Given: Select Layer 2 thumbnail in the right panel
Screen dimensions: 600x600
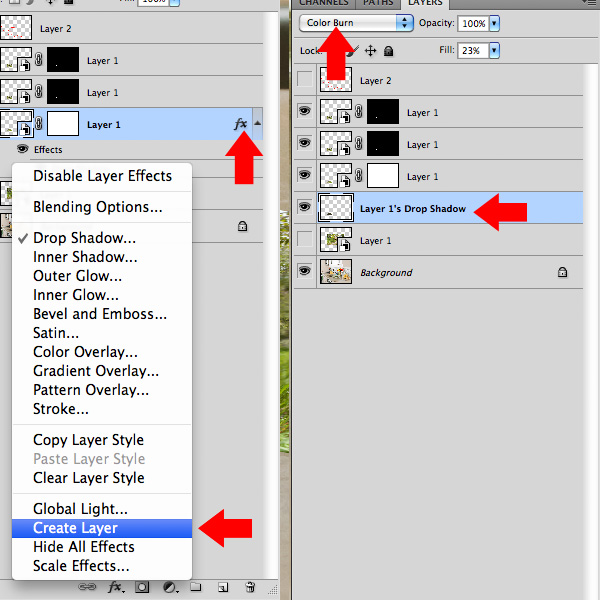Looking at the screenshot, I should click(336, 80).
